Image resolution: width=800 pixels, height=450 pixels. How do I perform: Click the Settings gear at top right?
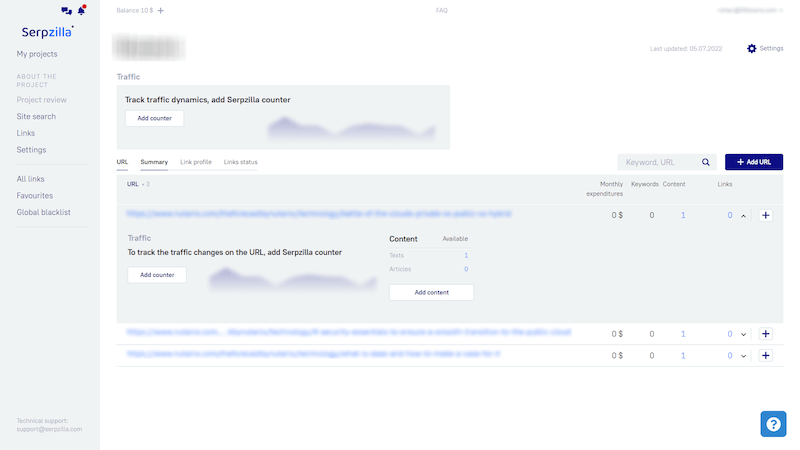coord(752,48)
